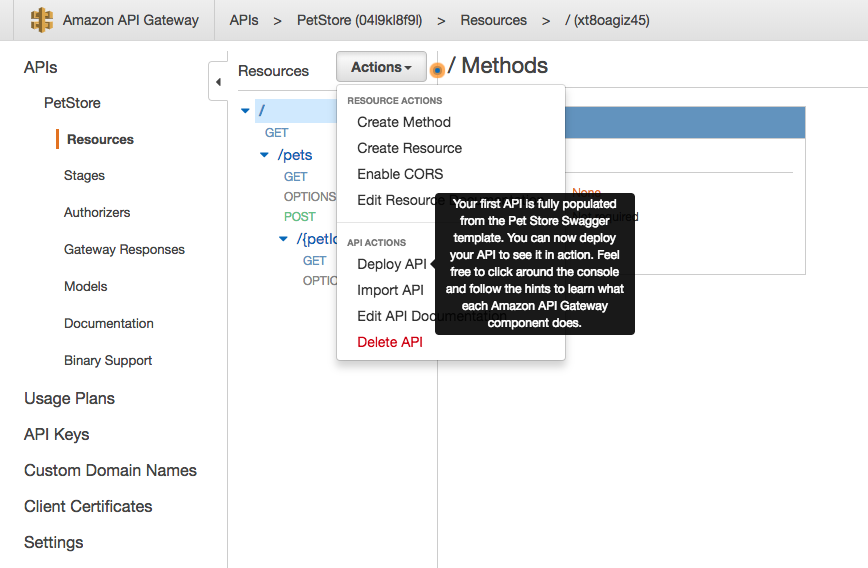Image resolution: width=868 pixels, height=568 pixels.
Task: Click the "Resources" panel heading
Action: click(x=273, y=71)
